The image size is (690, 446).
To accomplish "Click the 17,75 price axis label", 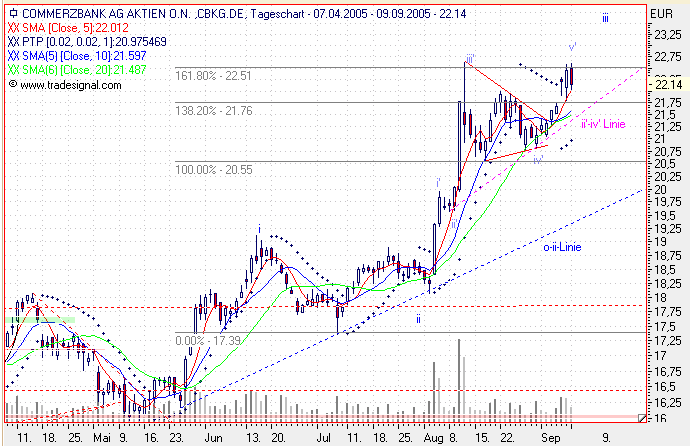I will point(668,312).
